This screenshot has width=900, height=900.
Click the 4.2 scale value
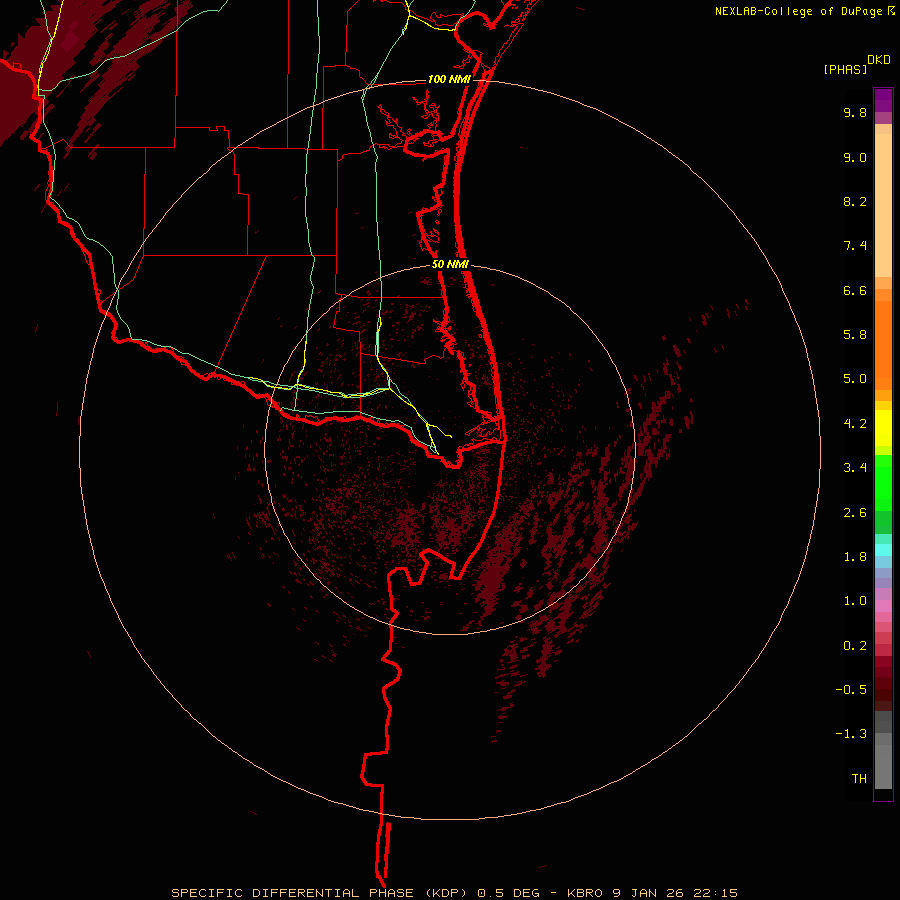point(855,424)
